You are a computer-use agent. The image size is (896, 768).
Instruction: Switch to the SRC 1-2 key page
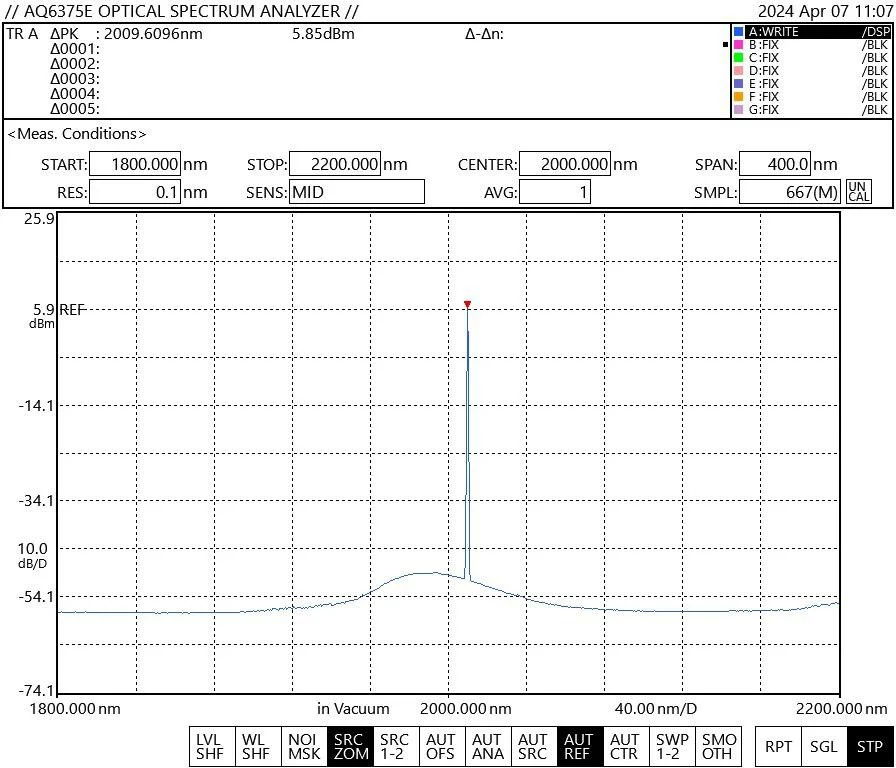[394, 746]
